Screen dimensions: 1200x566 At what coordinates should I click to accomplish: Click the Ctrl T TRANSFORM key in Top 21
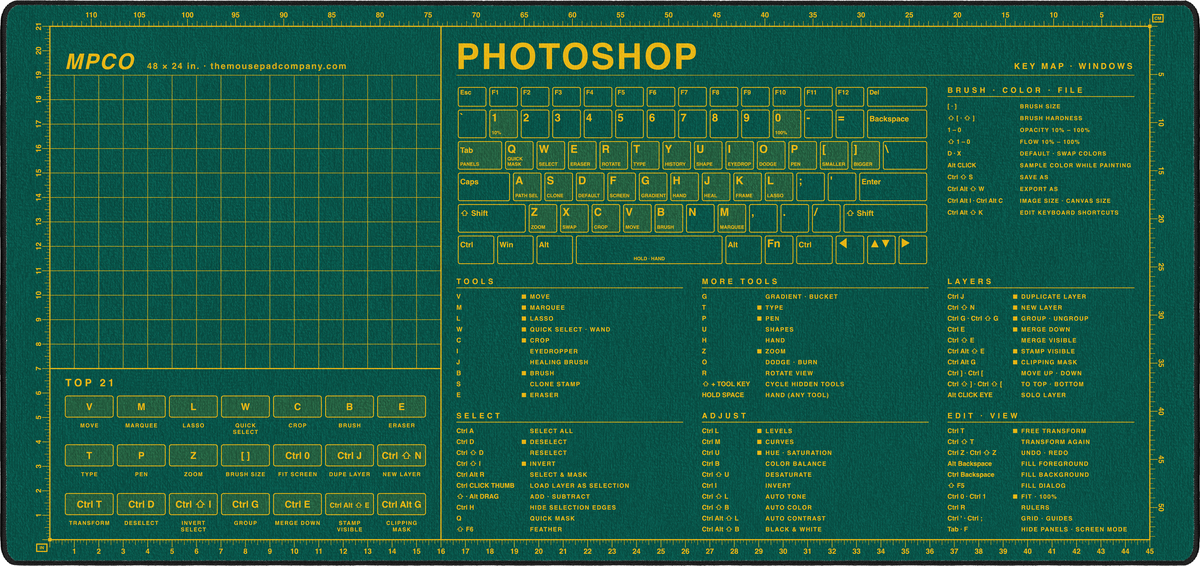(90, 504)
